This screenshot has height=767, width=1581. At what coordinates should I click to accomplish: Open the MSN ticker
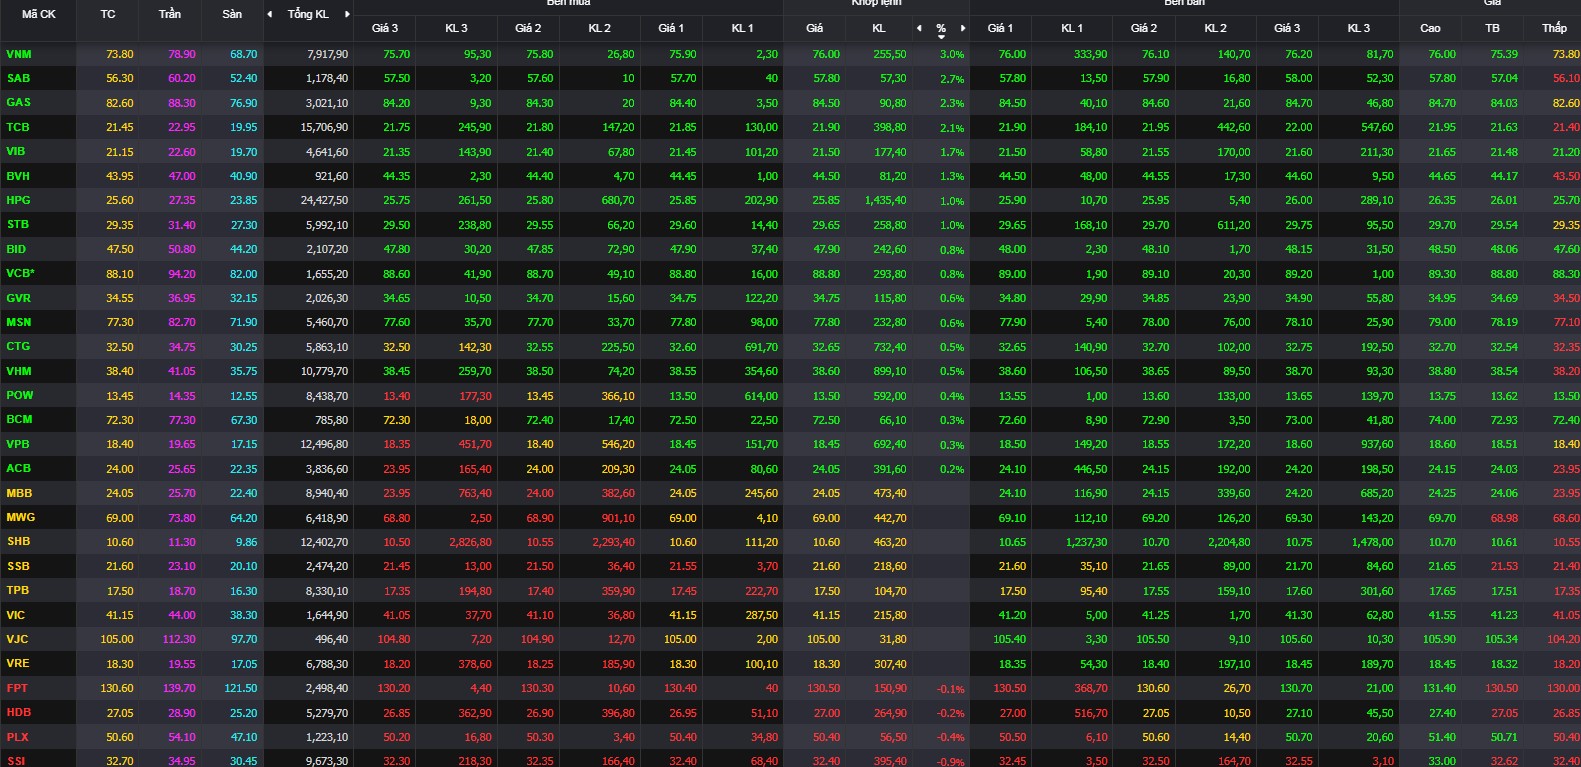[x=18, y=322]
